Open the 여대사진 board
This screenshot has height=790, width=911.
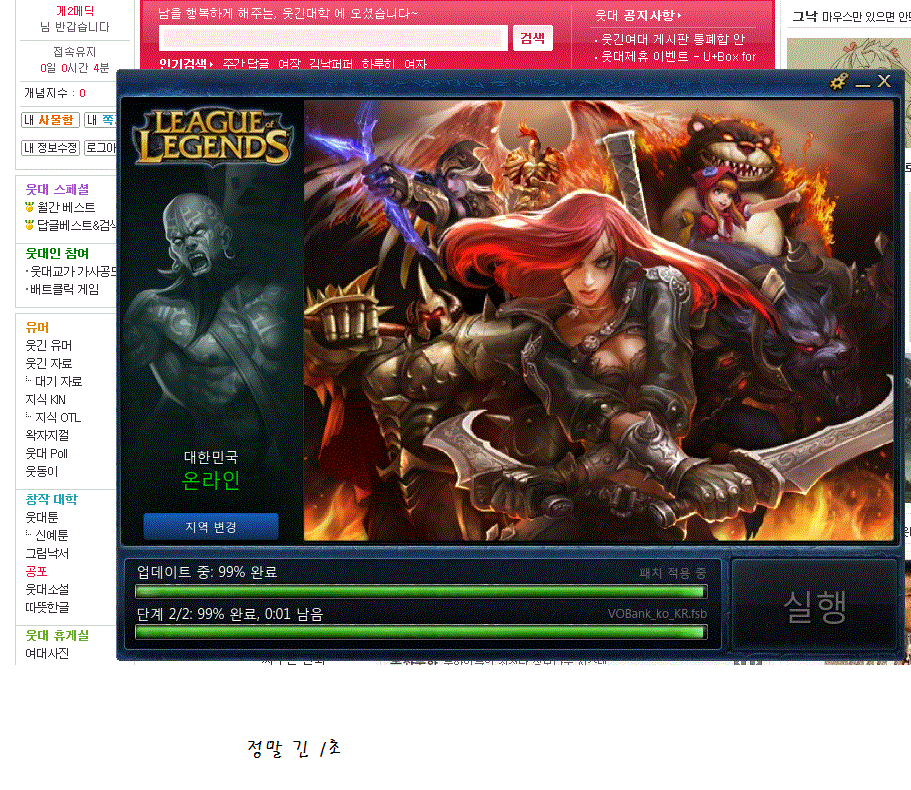point(47,653)
